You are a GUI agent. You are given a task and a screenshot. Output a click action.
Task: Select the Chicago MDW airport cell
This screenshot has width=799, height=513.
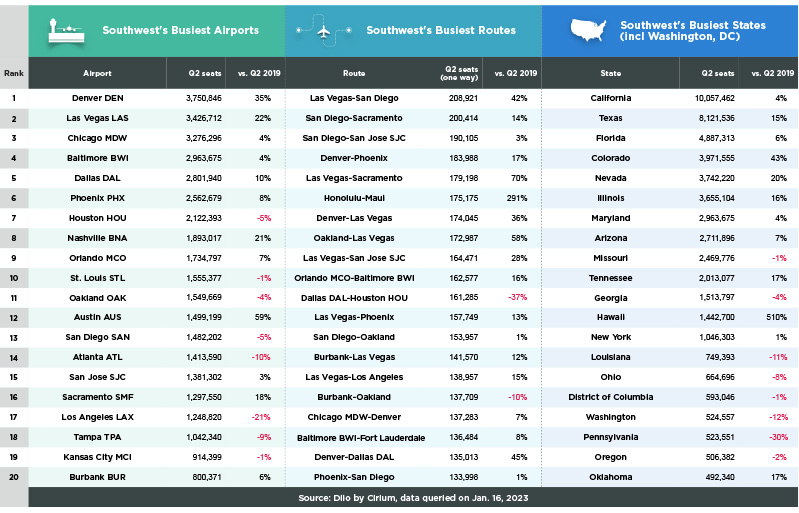click(x=97, y=138)
